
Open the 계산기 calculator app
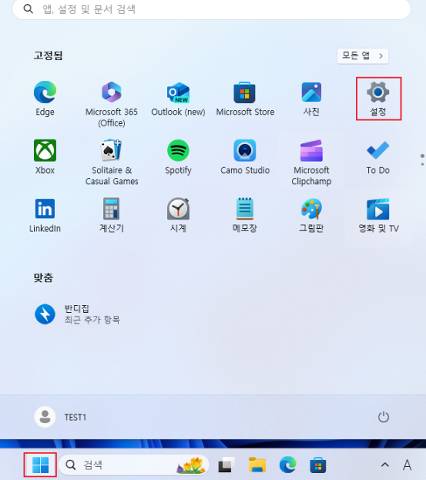pos(112,215)
